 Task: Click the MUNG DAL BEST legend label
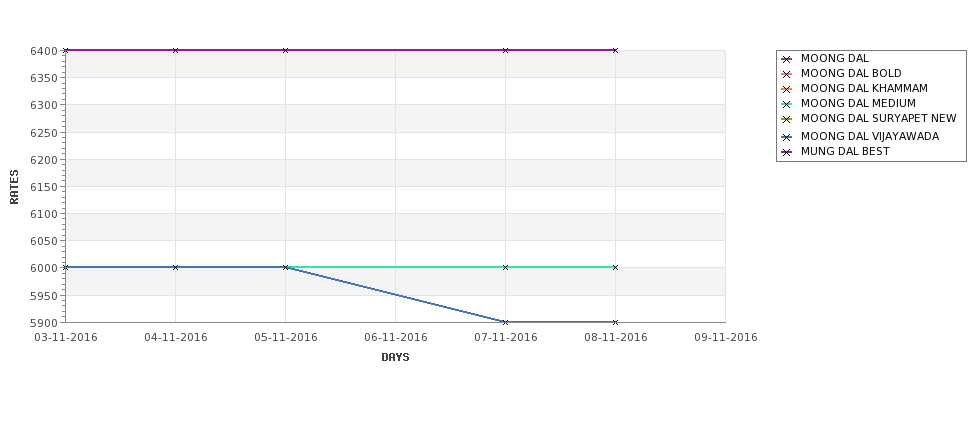(845, 151)
